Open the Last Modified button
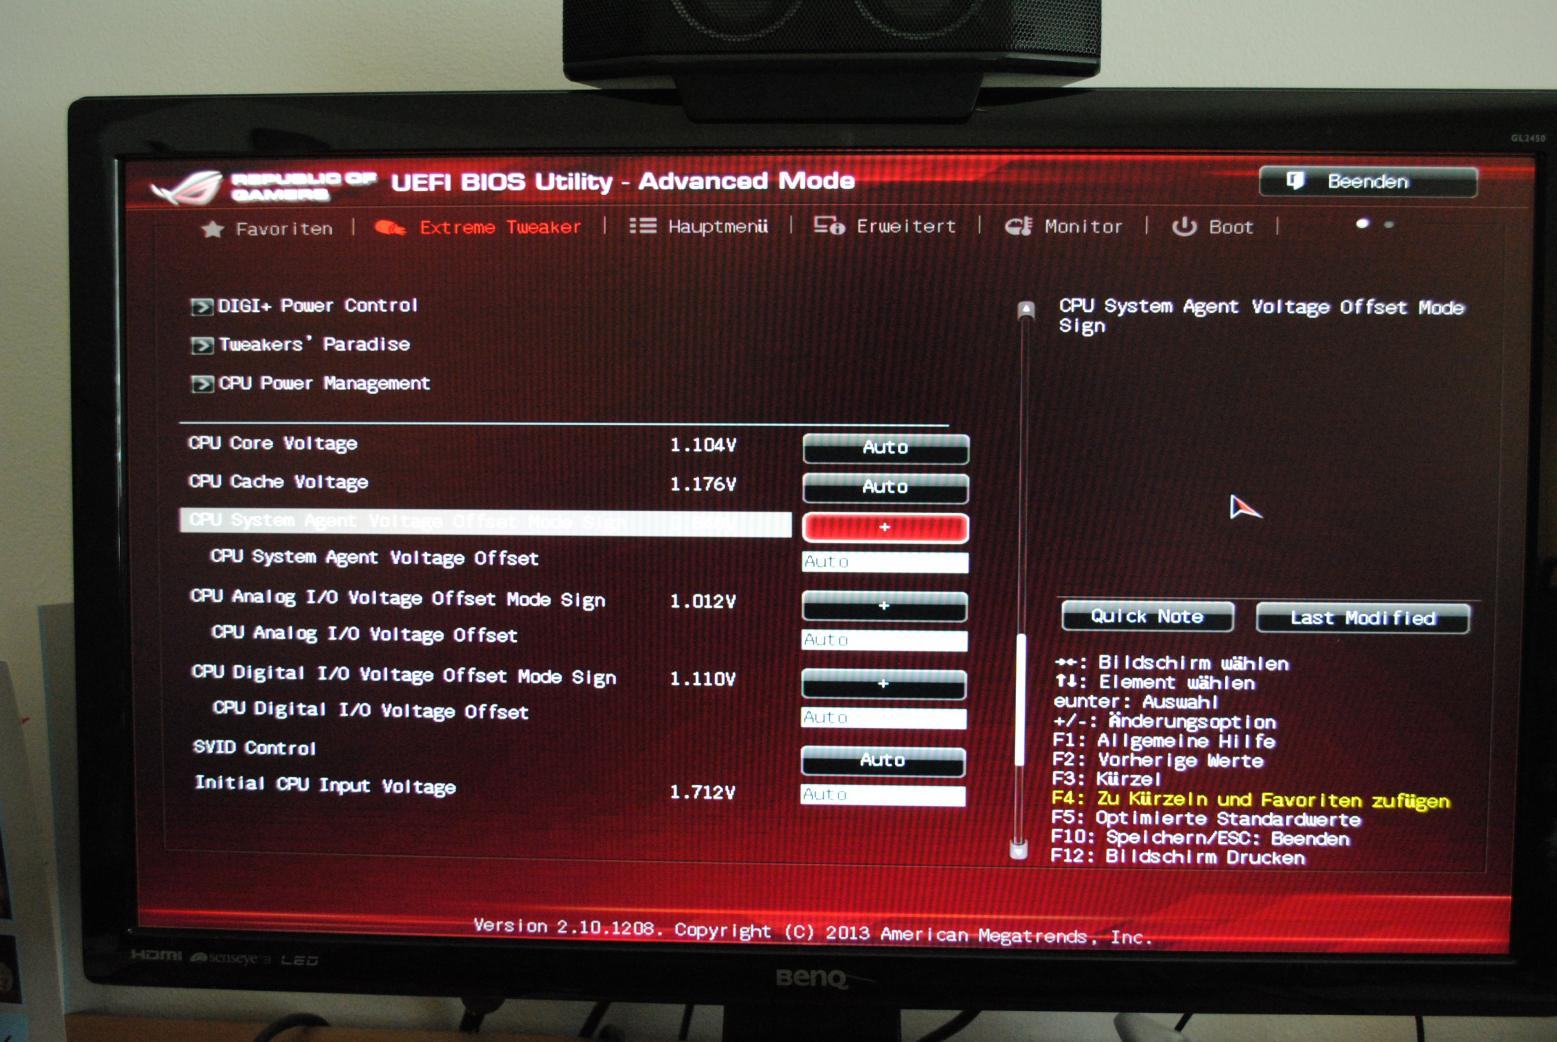The width and height of the screenshot is (1557, 1042). [x=1362, y=618]
